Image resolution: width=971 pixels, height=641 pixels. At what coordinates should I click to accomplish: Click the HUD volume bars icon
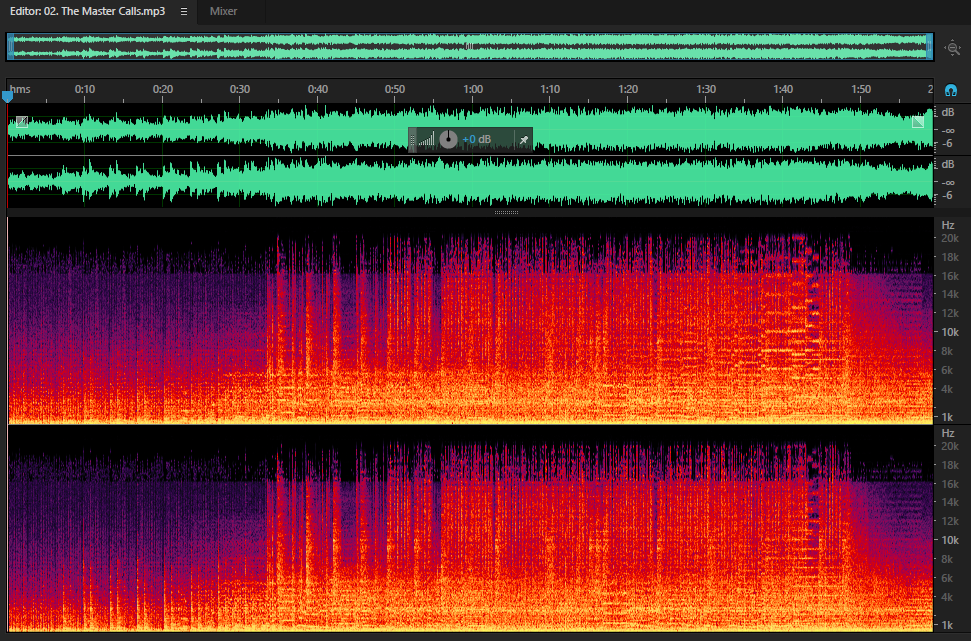(x=427, y=140)
